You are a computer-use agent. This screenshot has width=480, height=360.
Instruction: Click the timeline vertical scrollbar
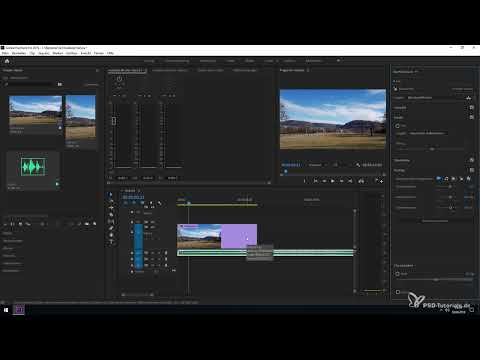(355, 230)
